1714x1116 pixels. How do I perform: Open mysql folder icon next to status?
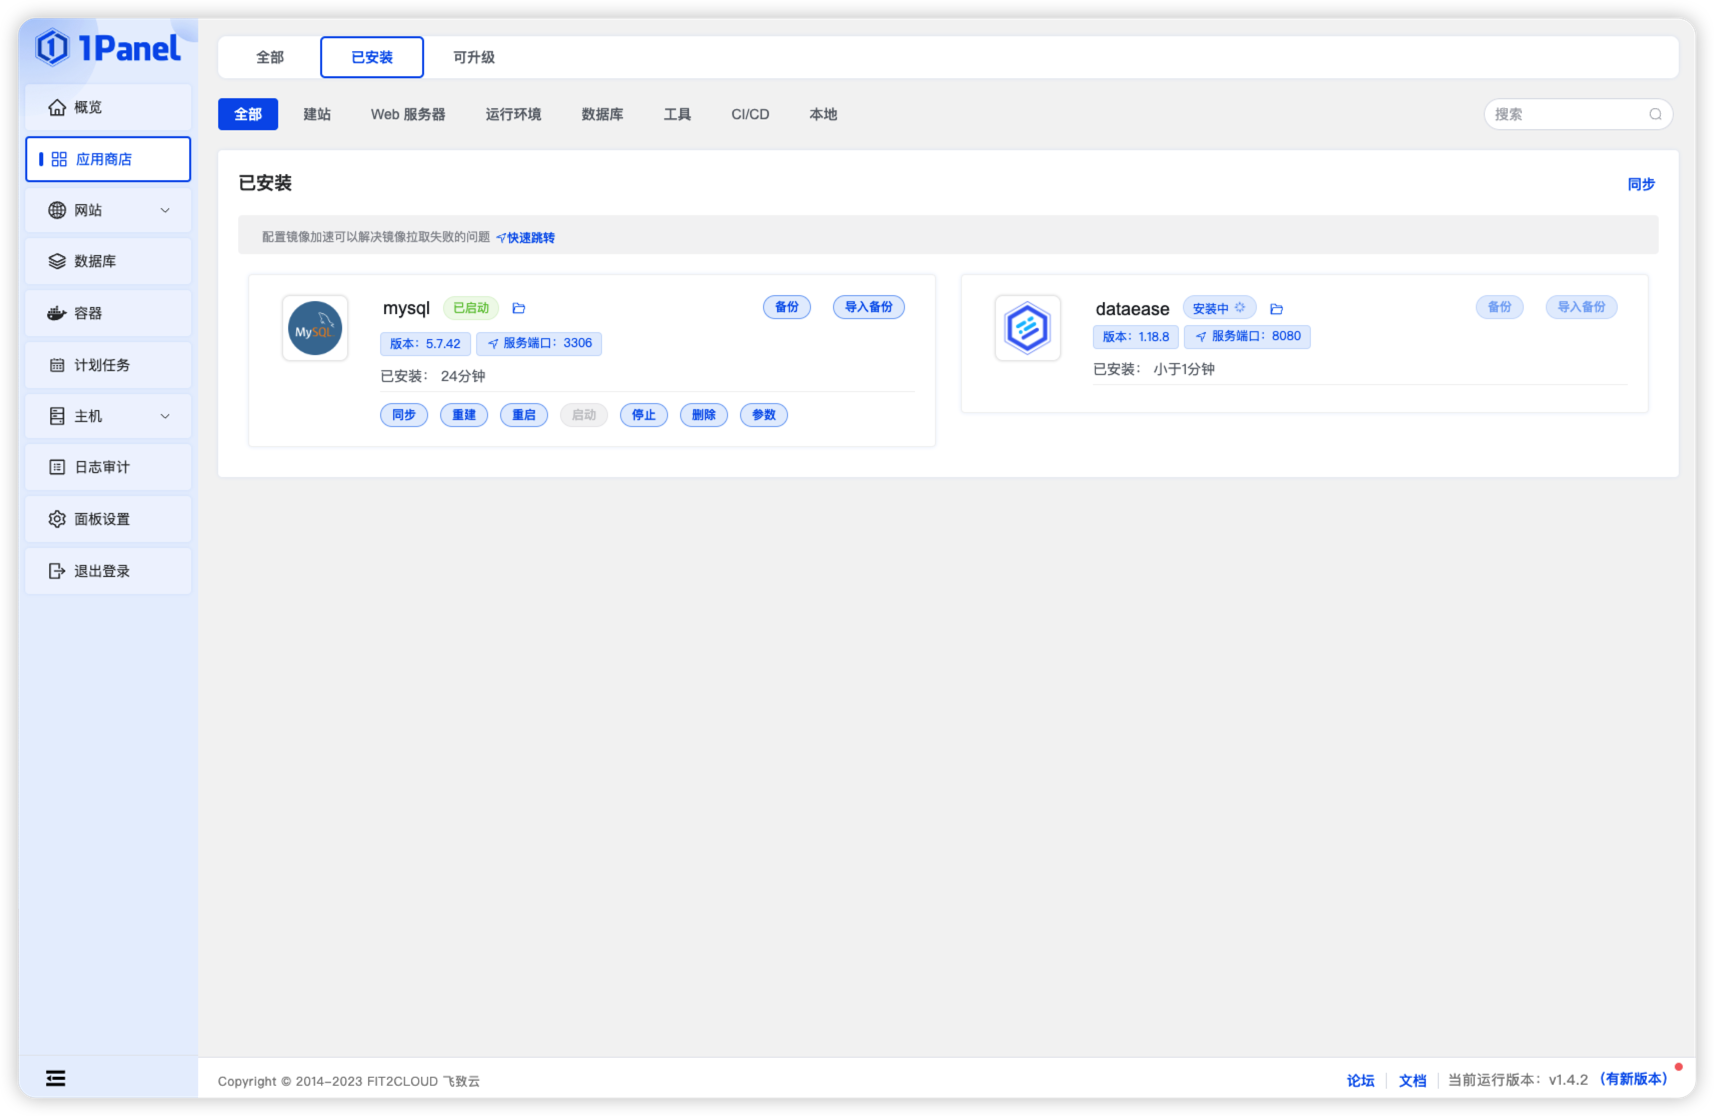[x=518, y=308]
